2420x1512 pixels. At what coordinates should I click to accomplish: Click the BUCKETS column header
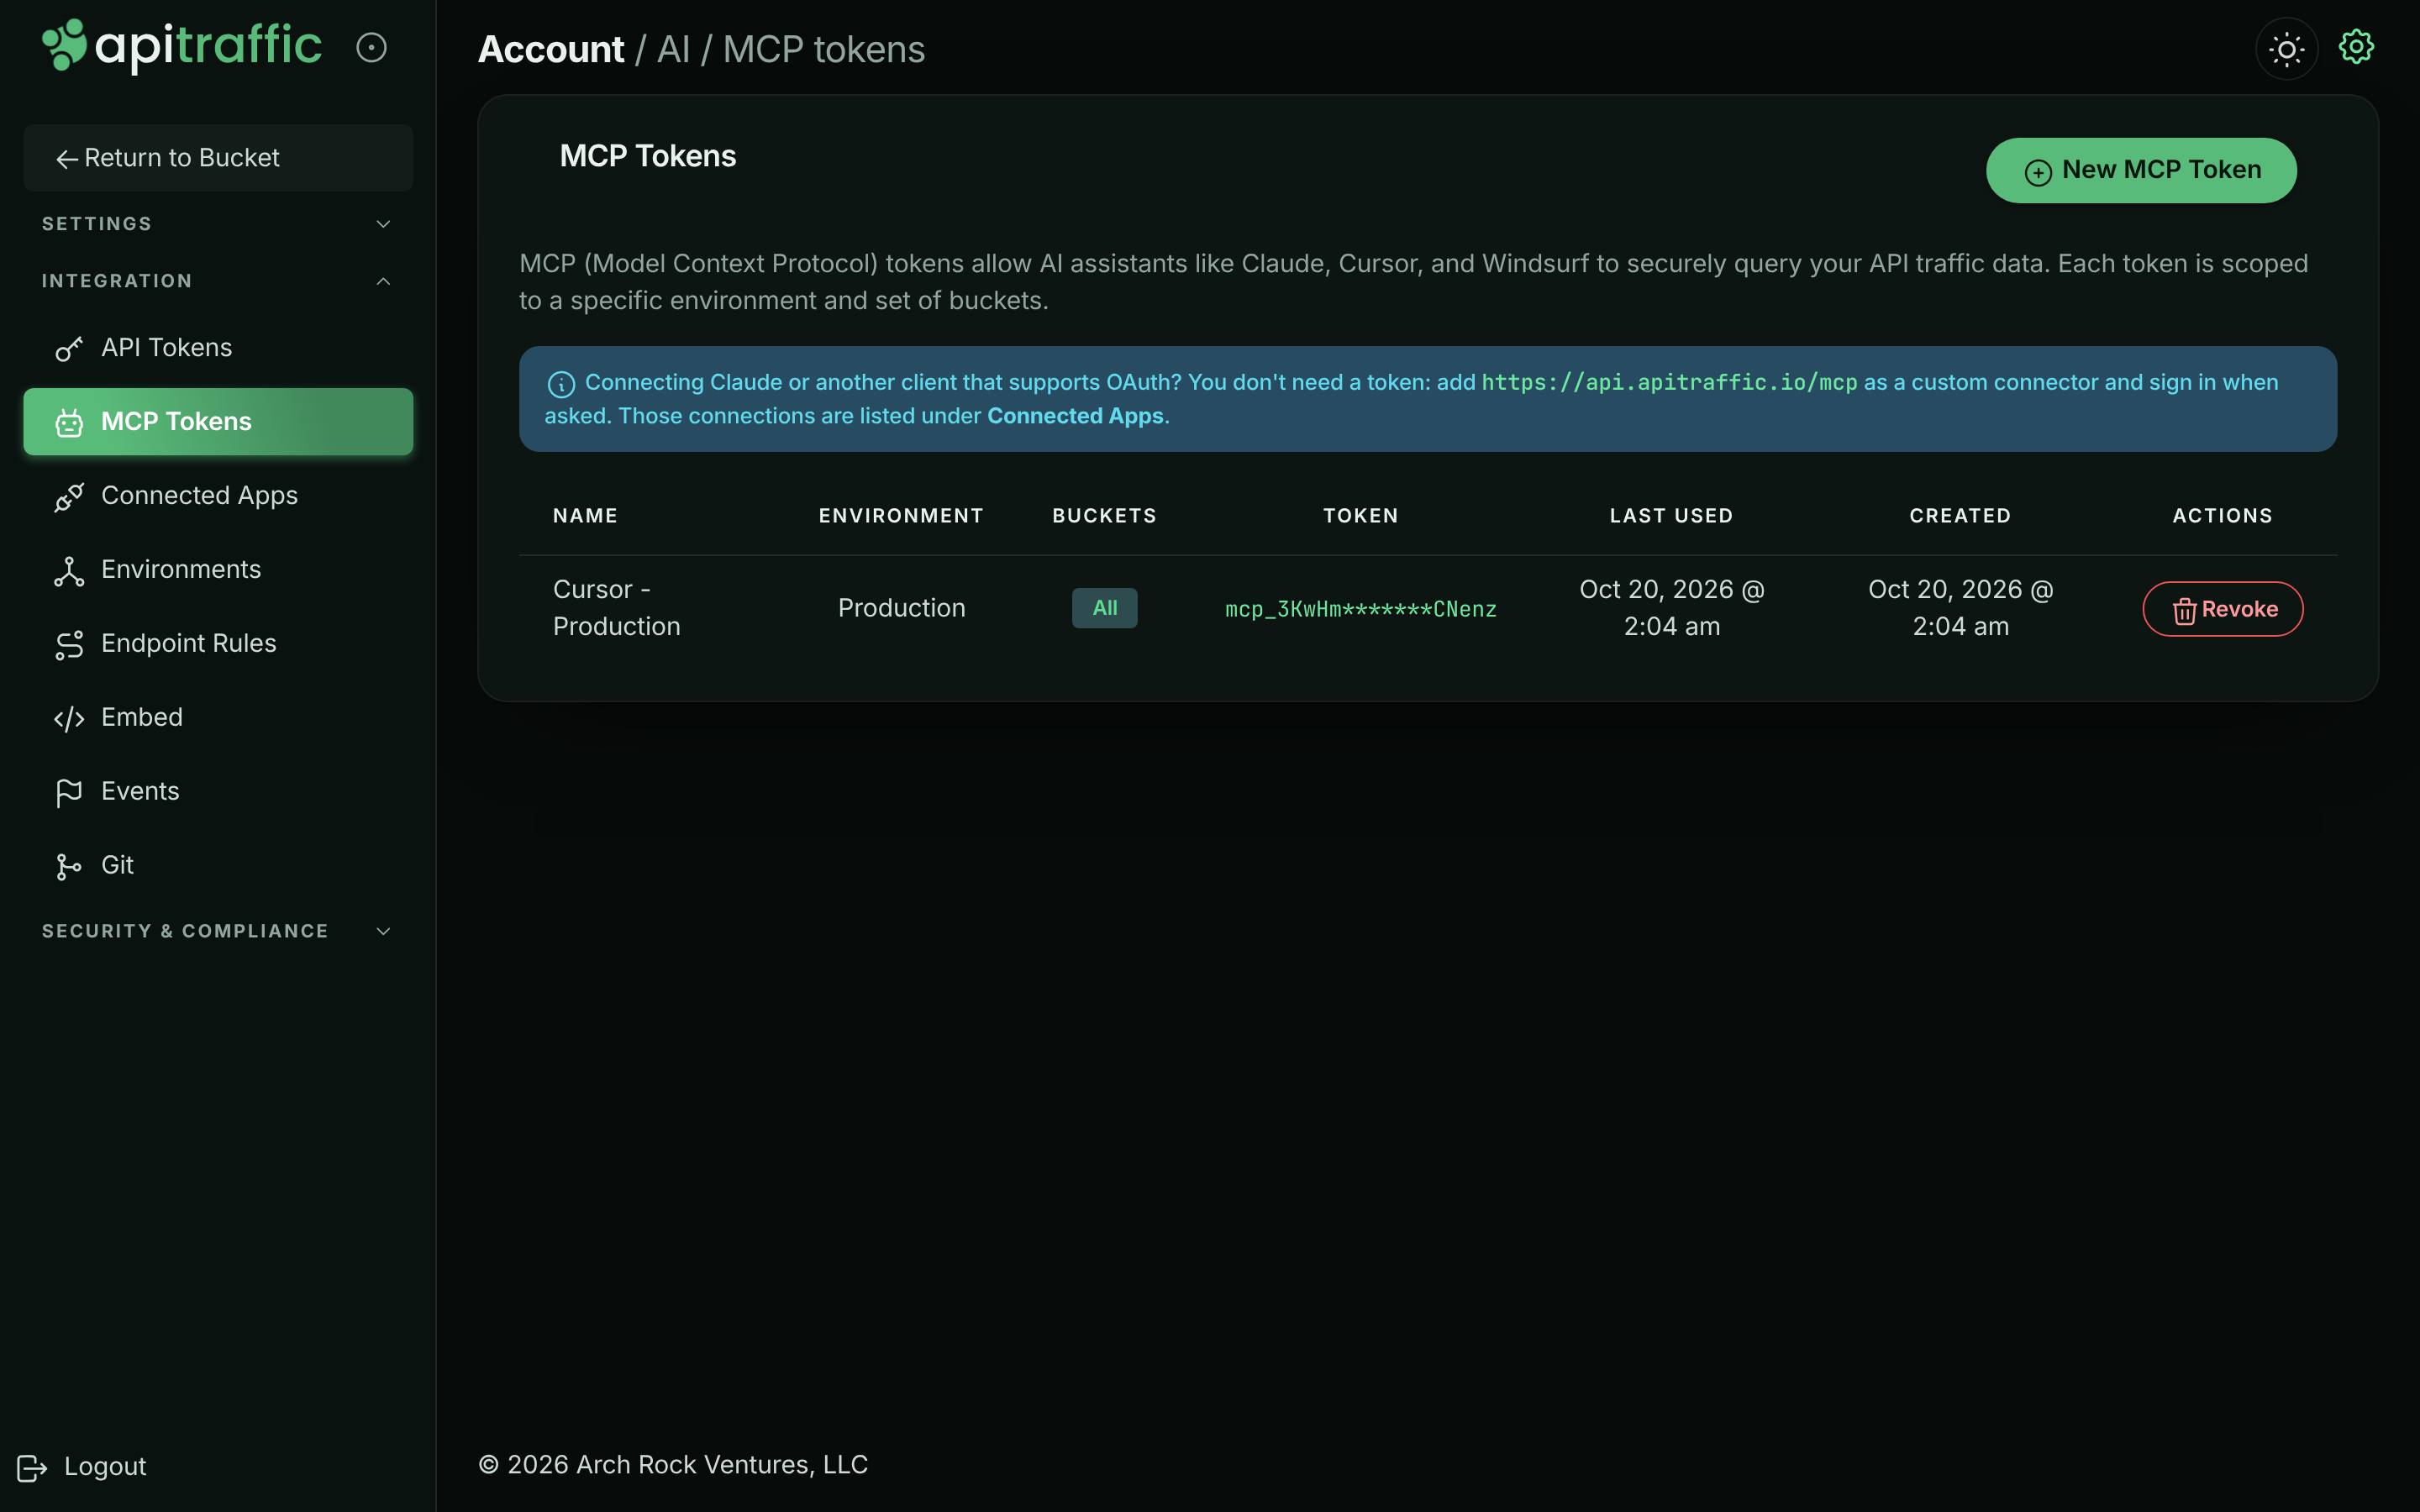(1104, 516)
